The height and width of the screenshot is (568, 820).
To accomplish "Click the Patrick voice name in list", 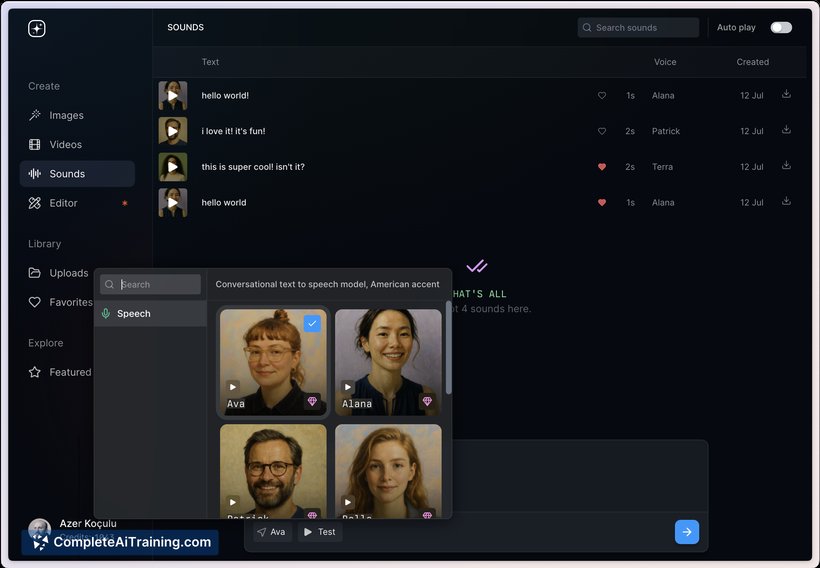I will (x=666, y=131).
